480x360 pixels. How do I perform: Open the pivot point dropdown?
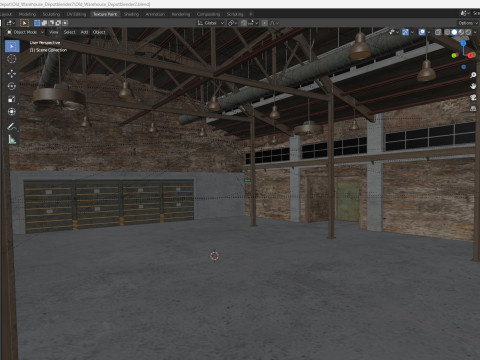click(232, 23)
